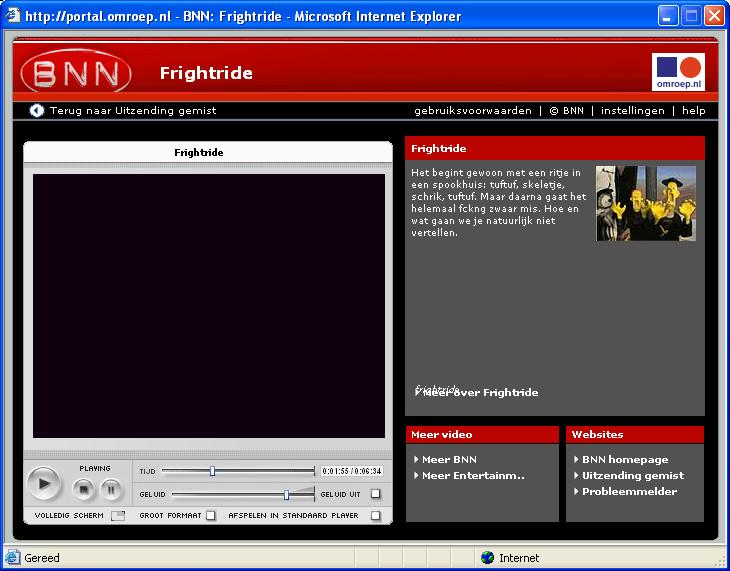Open Meer over Frightride link
This screenshot has width=730, height=571.
click(480, 393)
